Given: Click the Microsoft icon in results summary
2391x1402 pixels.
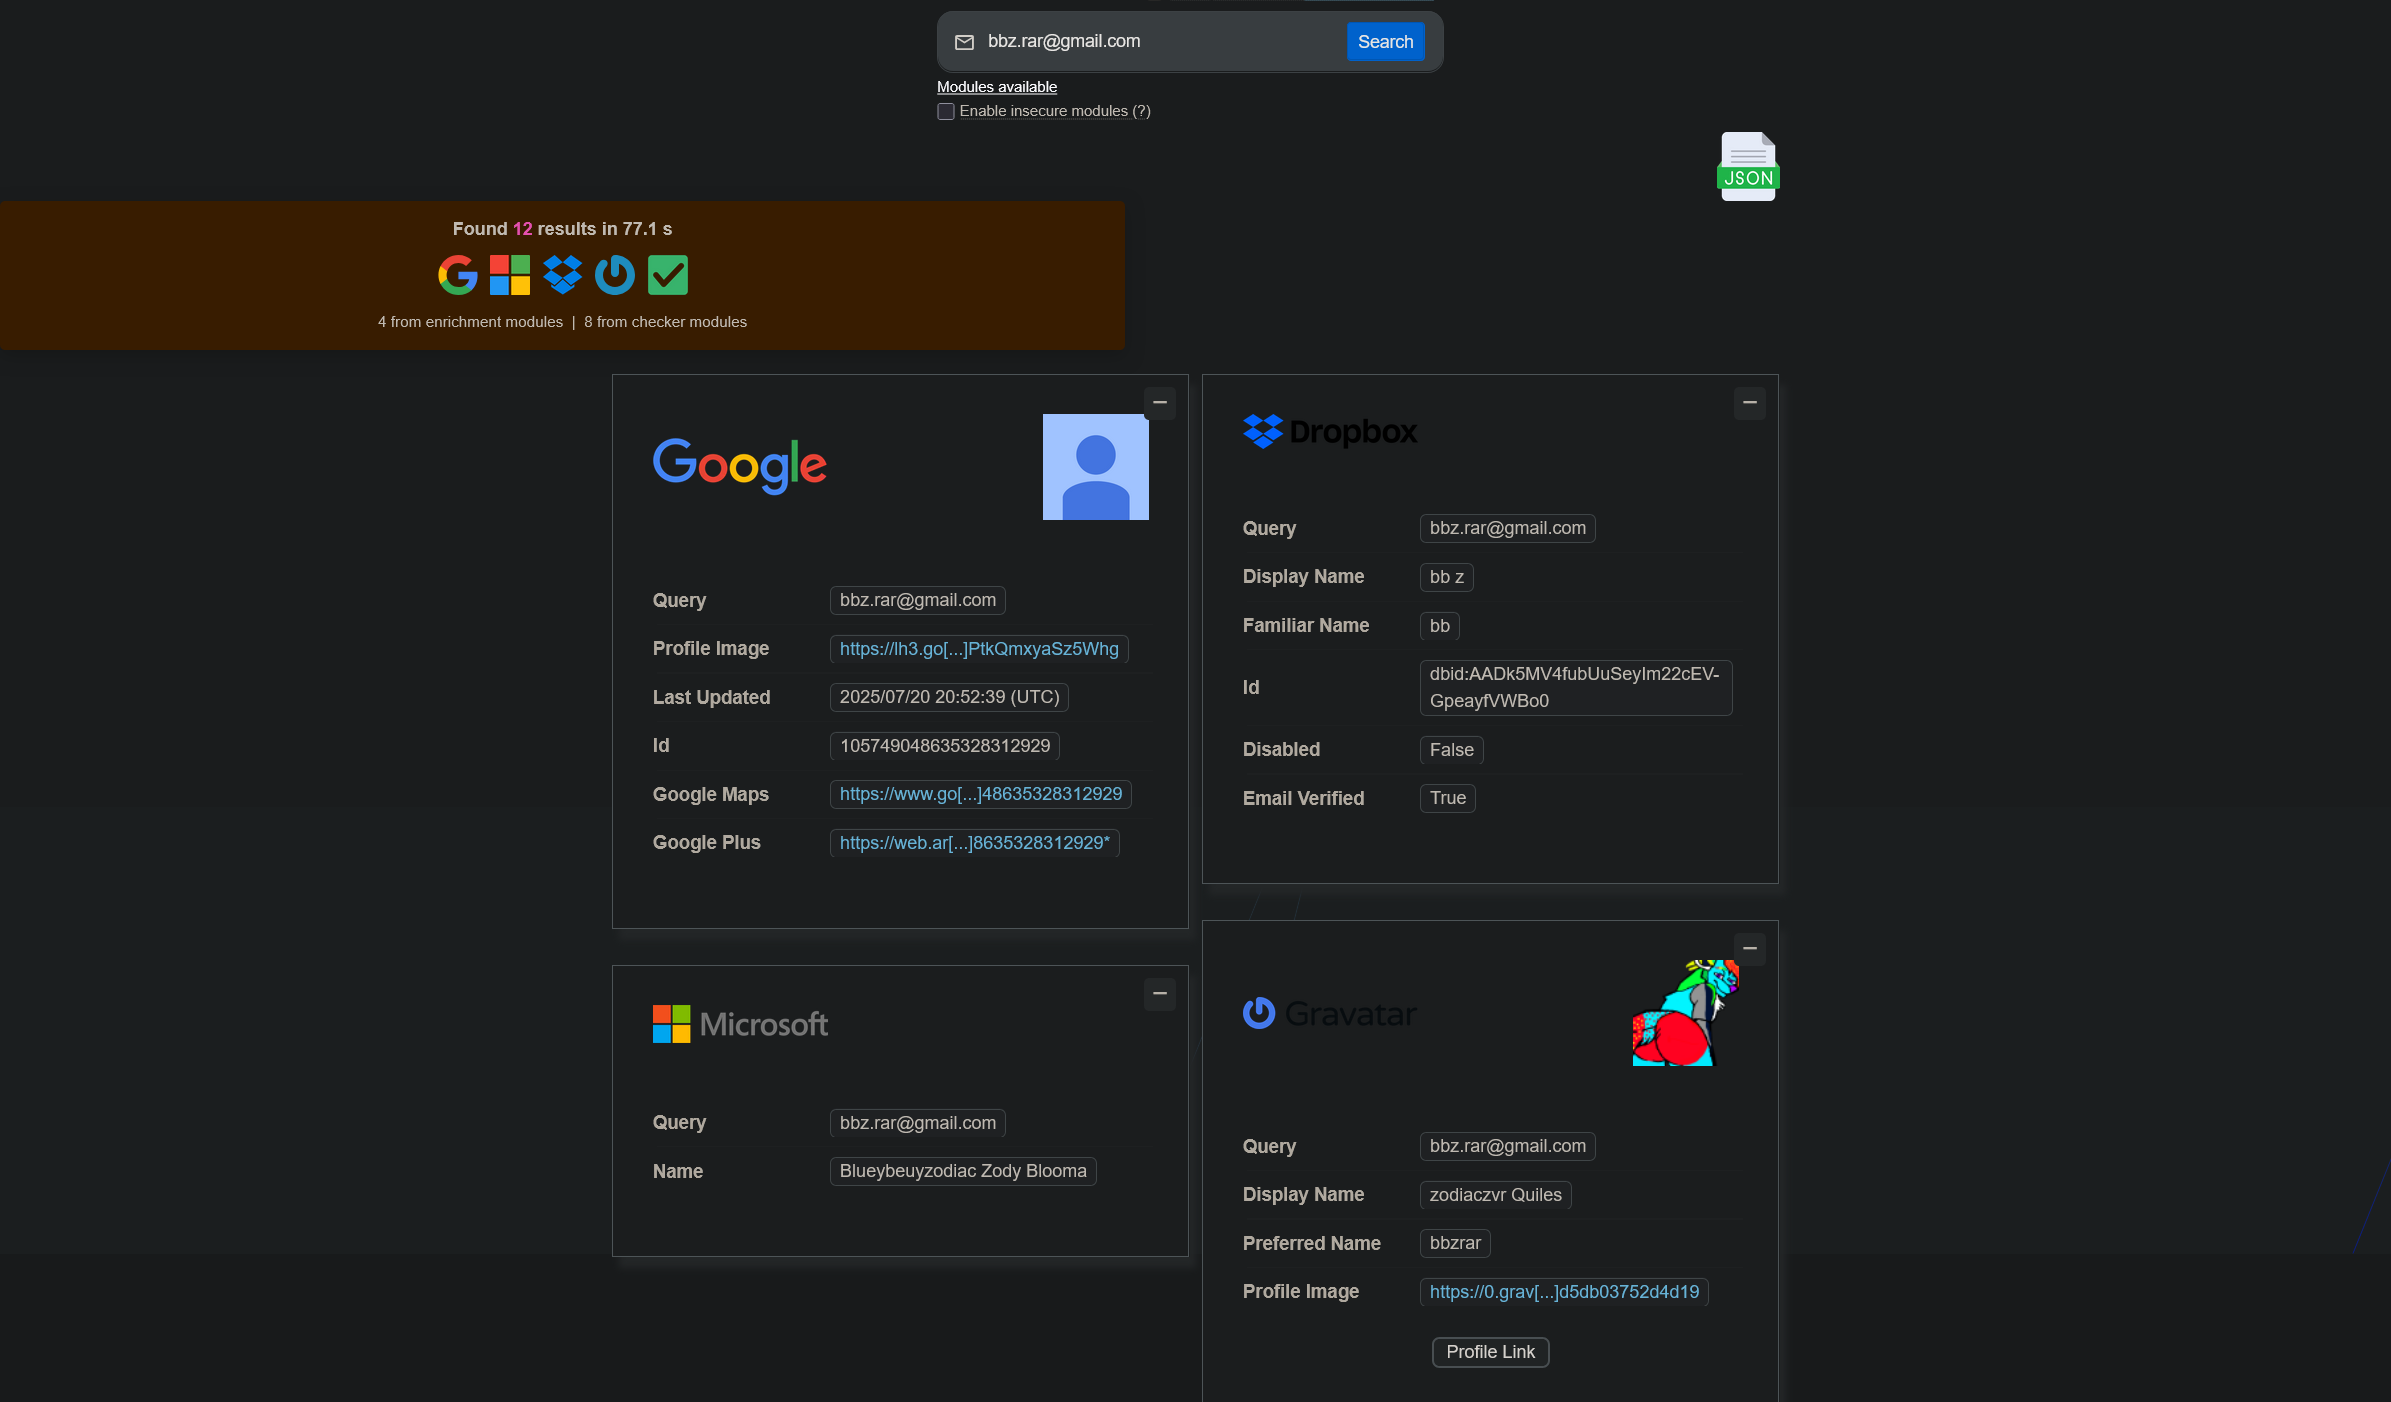Looking at the screenshot, I should pos(510,275).
